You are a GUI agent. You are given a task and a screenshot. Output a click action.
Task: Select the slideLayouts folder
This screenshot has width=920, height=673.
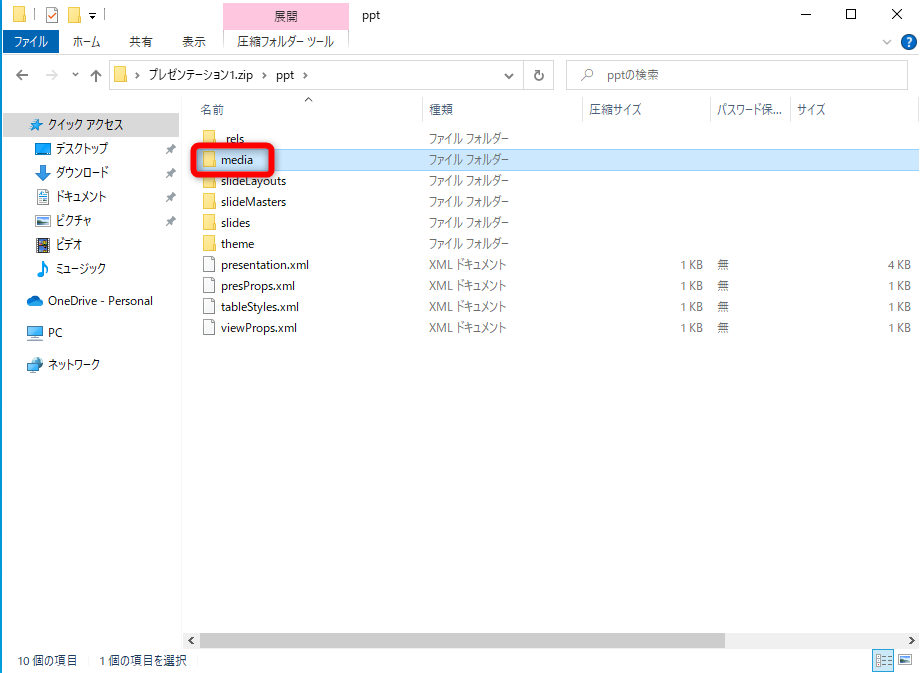[x=253, y=181]
